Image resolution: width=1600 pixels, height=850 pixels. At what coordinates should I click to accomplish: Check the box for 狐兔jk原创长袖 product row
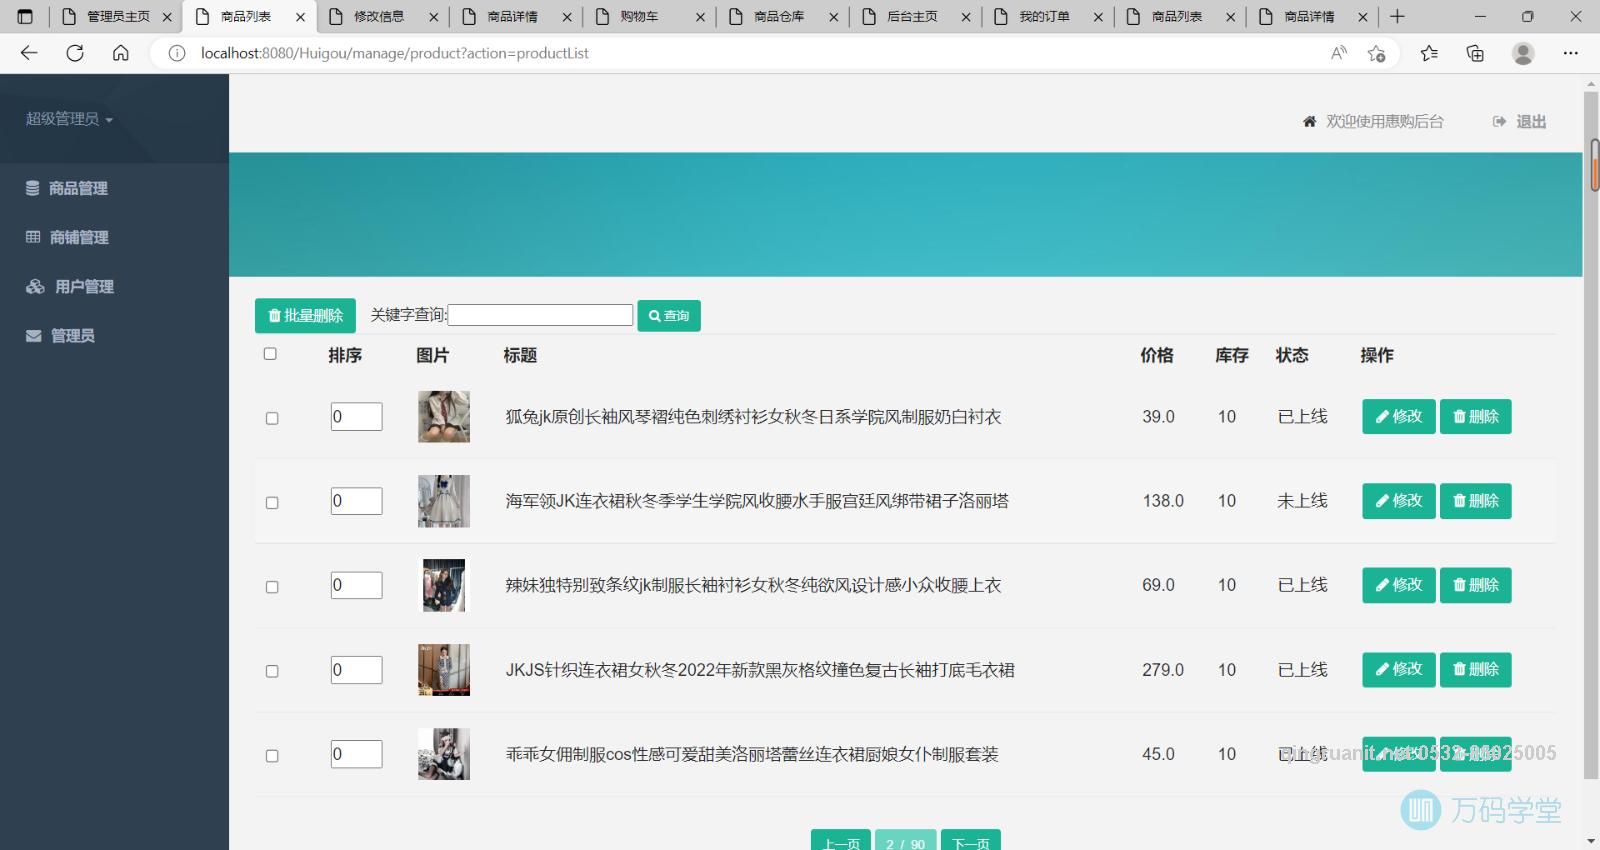(x=272, y=418)
